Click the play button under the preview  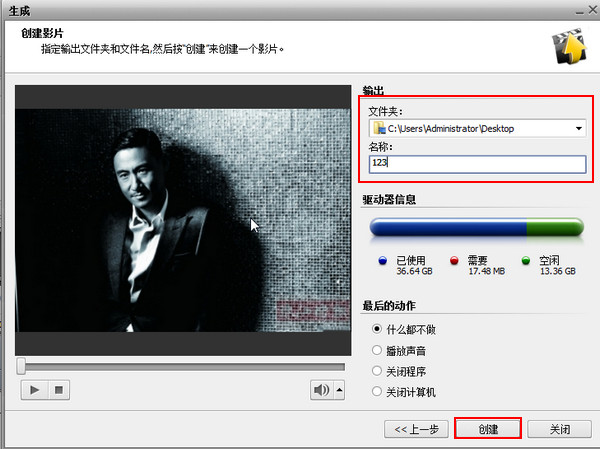[x=34, y=390]
